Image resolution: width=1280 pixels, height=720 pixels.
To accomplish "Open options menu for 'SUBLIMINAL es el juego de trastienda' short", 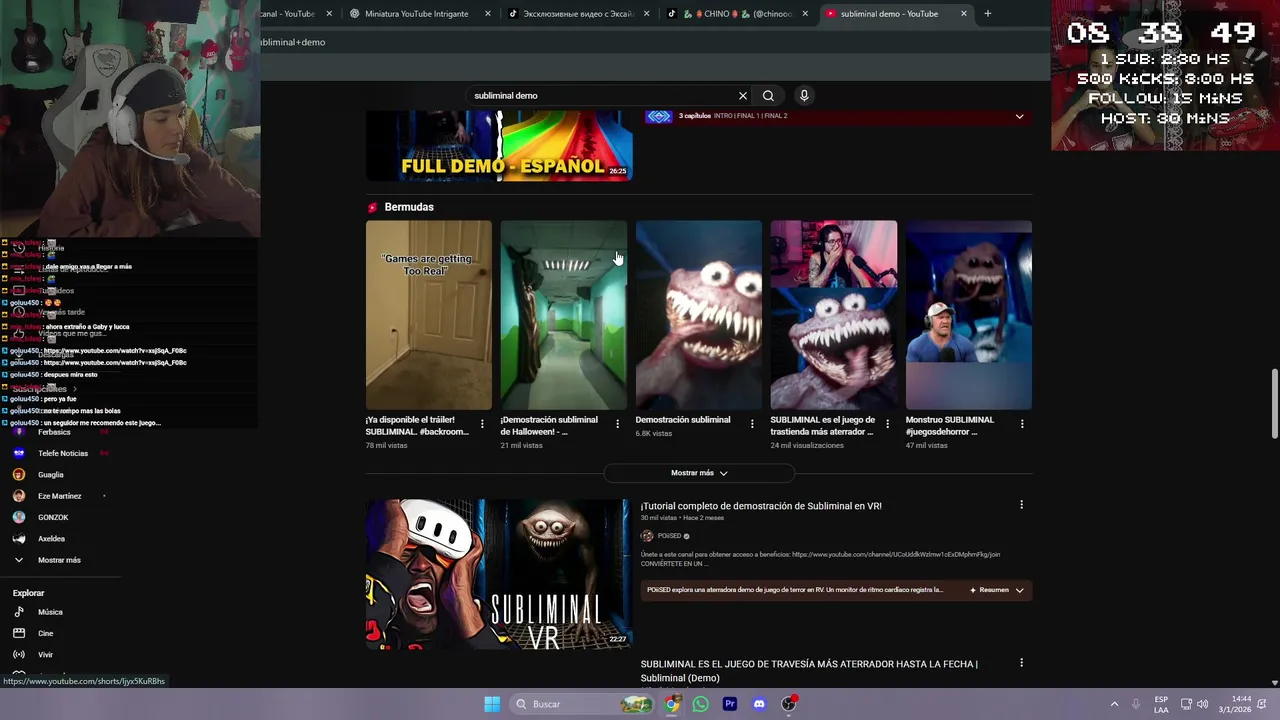I will point(887,424).
